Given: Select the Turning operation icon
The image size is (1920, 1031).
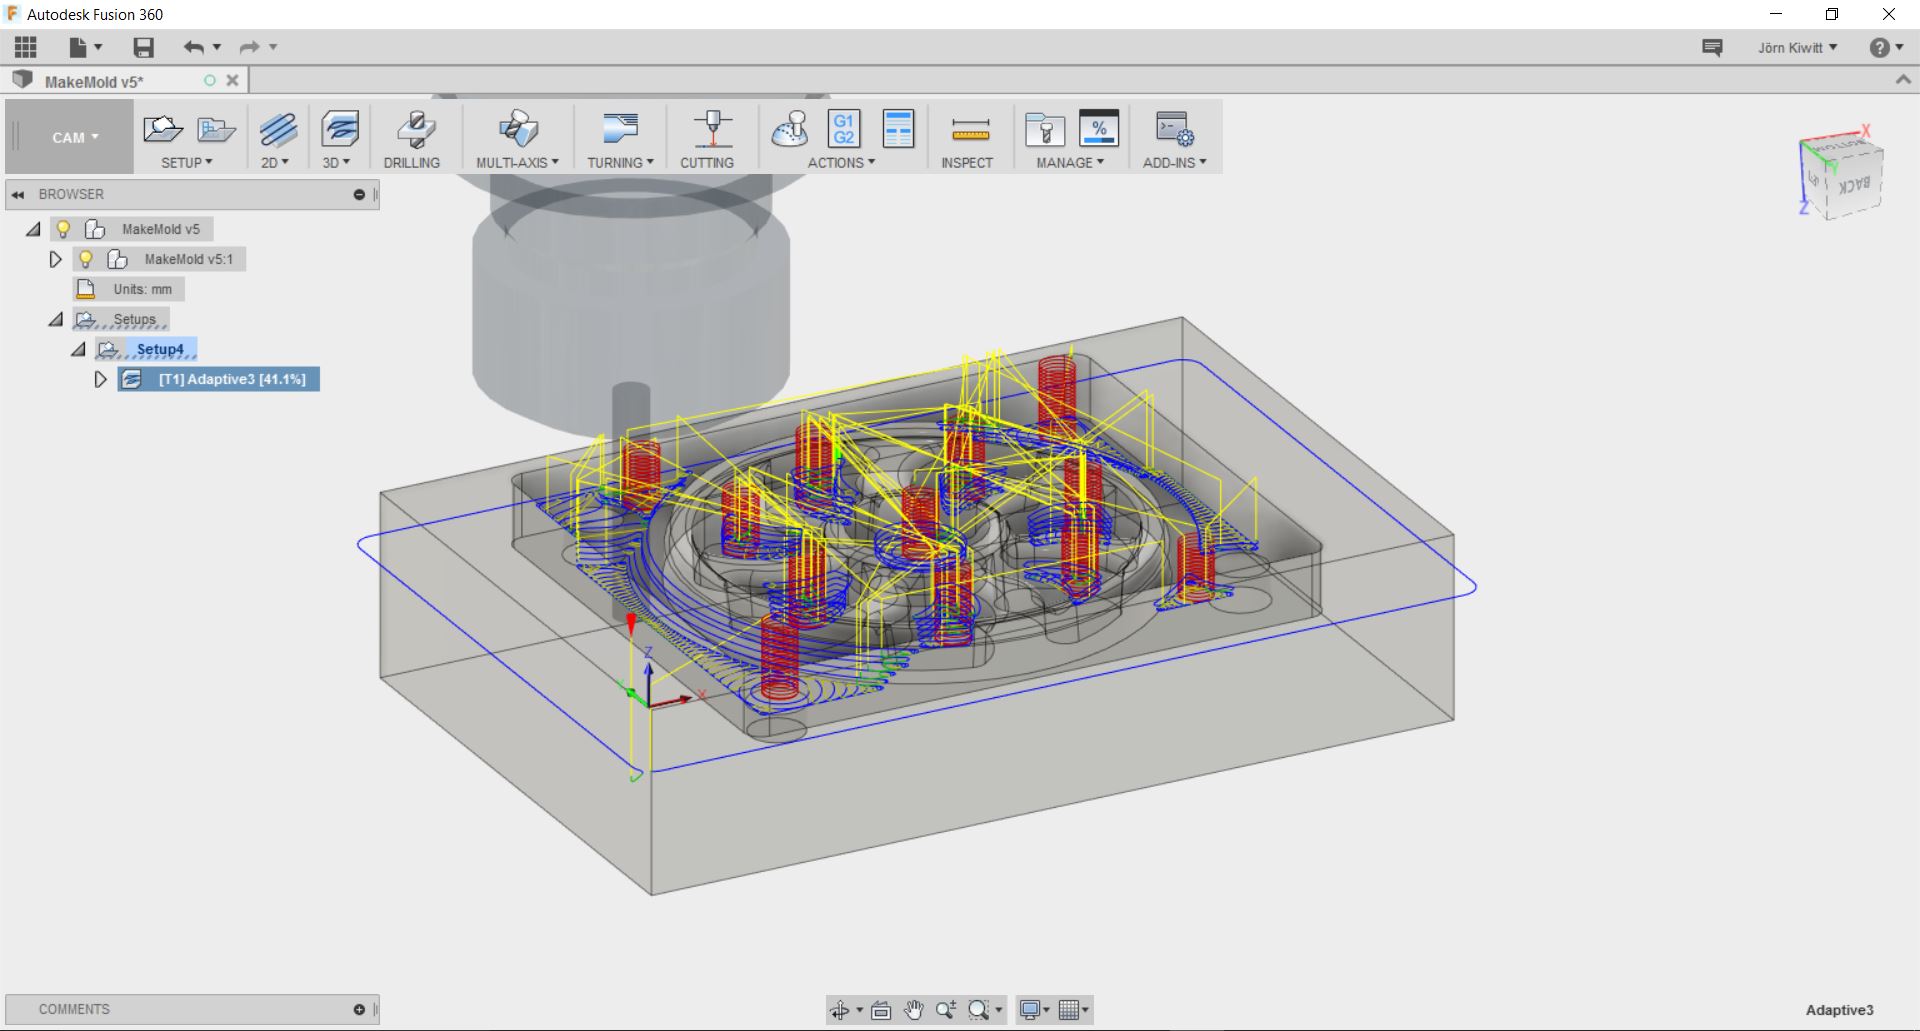Looking at the screenshot, I should tap(620, 129).
